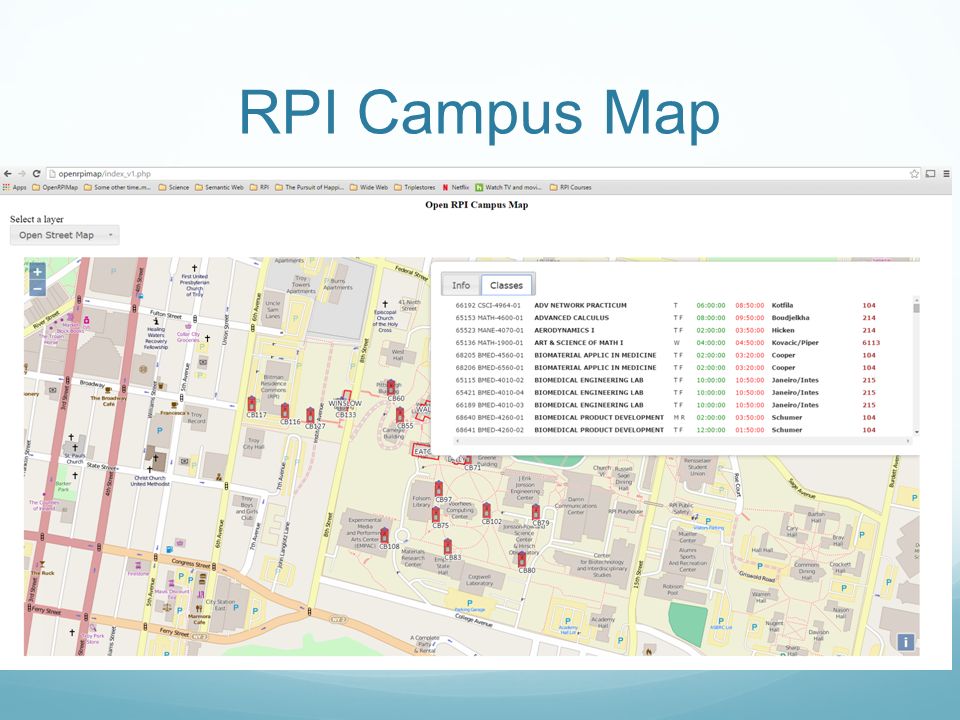The height and width of the screenshot is (720, 960).
Task: Click the 68640 BMED-4260-01 class row
Action: tap(666, 418)
